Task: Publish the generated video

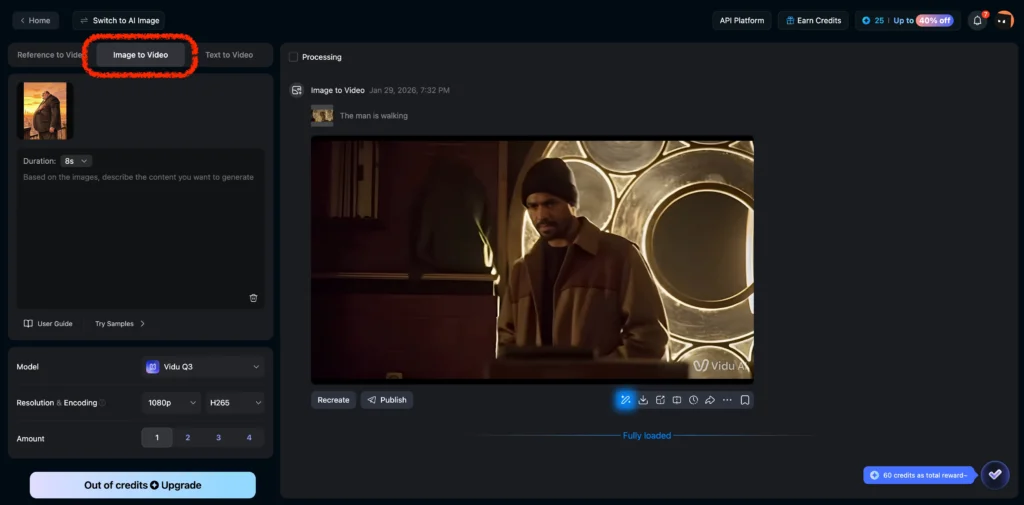Action: [x=387, y=400]
